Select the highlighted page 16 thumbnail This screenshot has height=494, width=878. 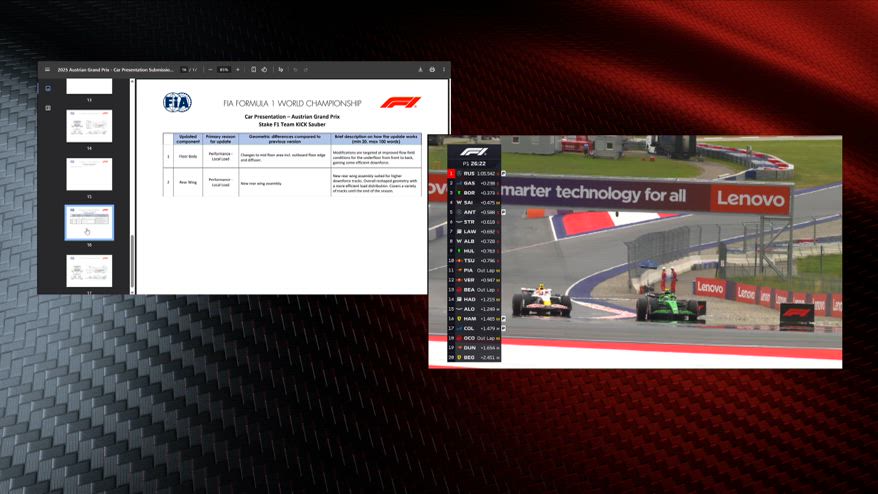click(89, 222)
